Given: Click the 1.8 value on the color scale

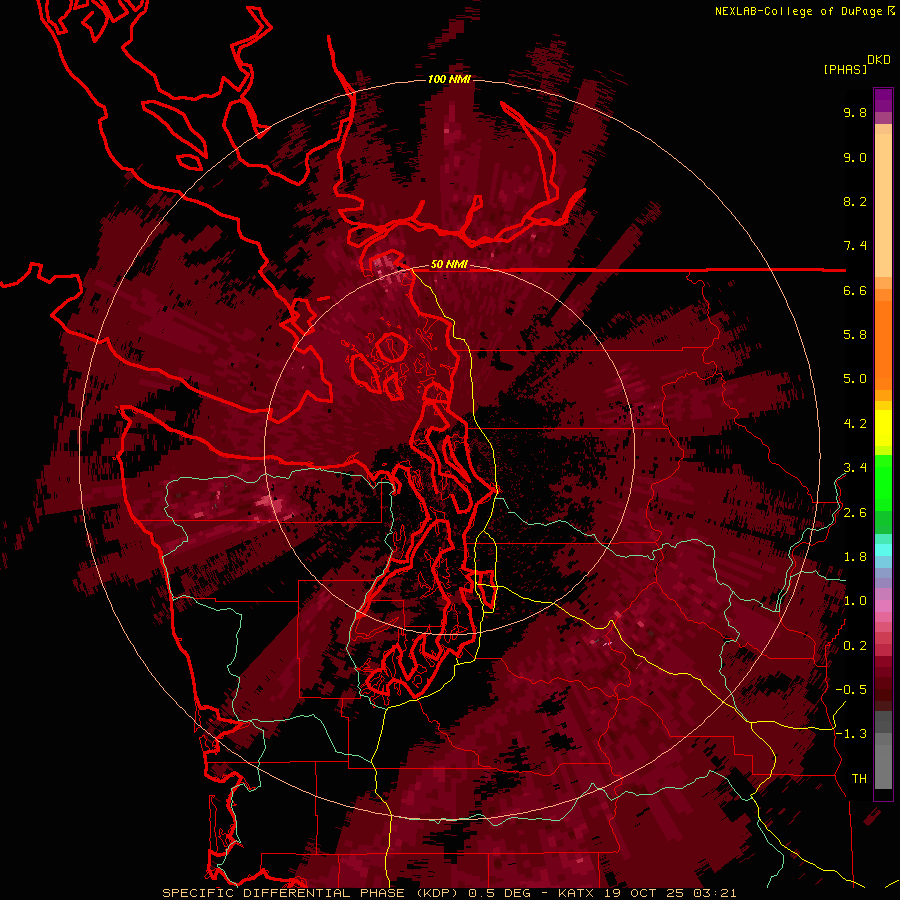Looking at the screenshot, I should [x=855, y=557].
